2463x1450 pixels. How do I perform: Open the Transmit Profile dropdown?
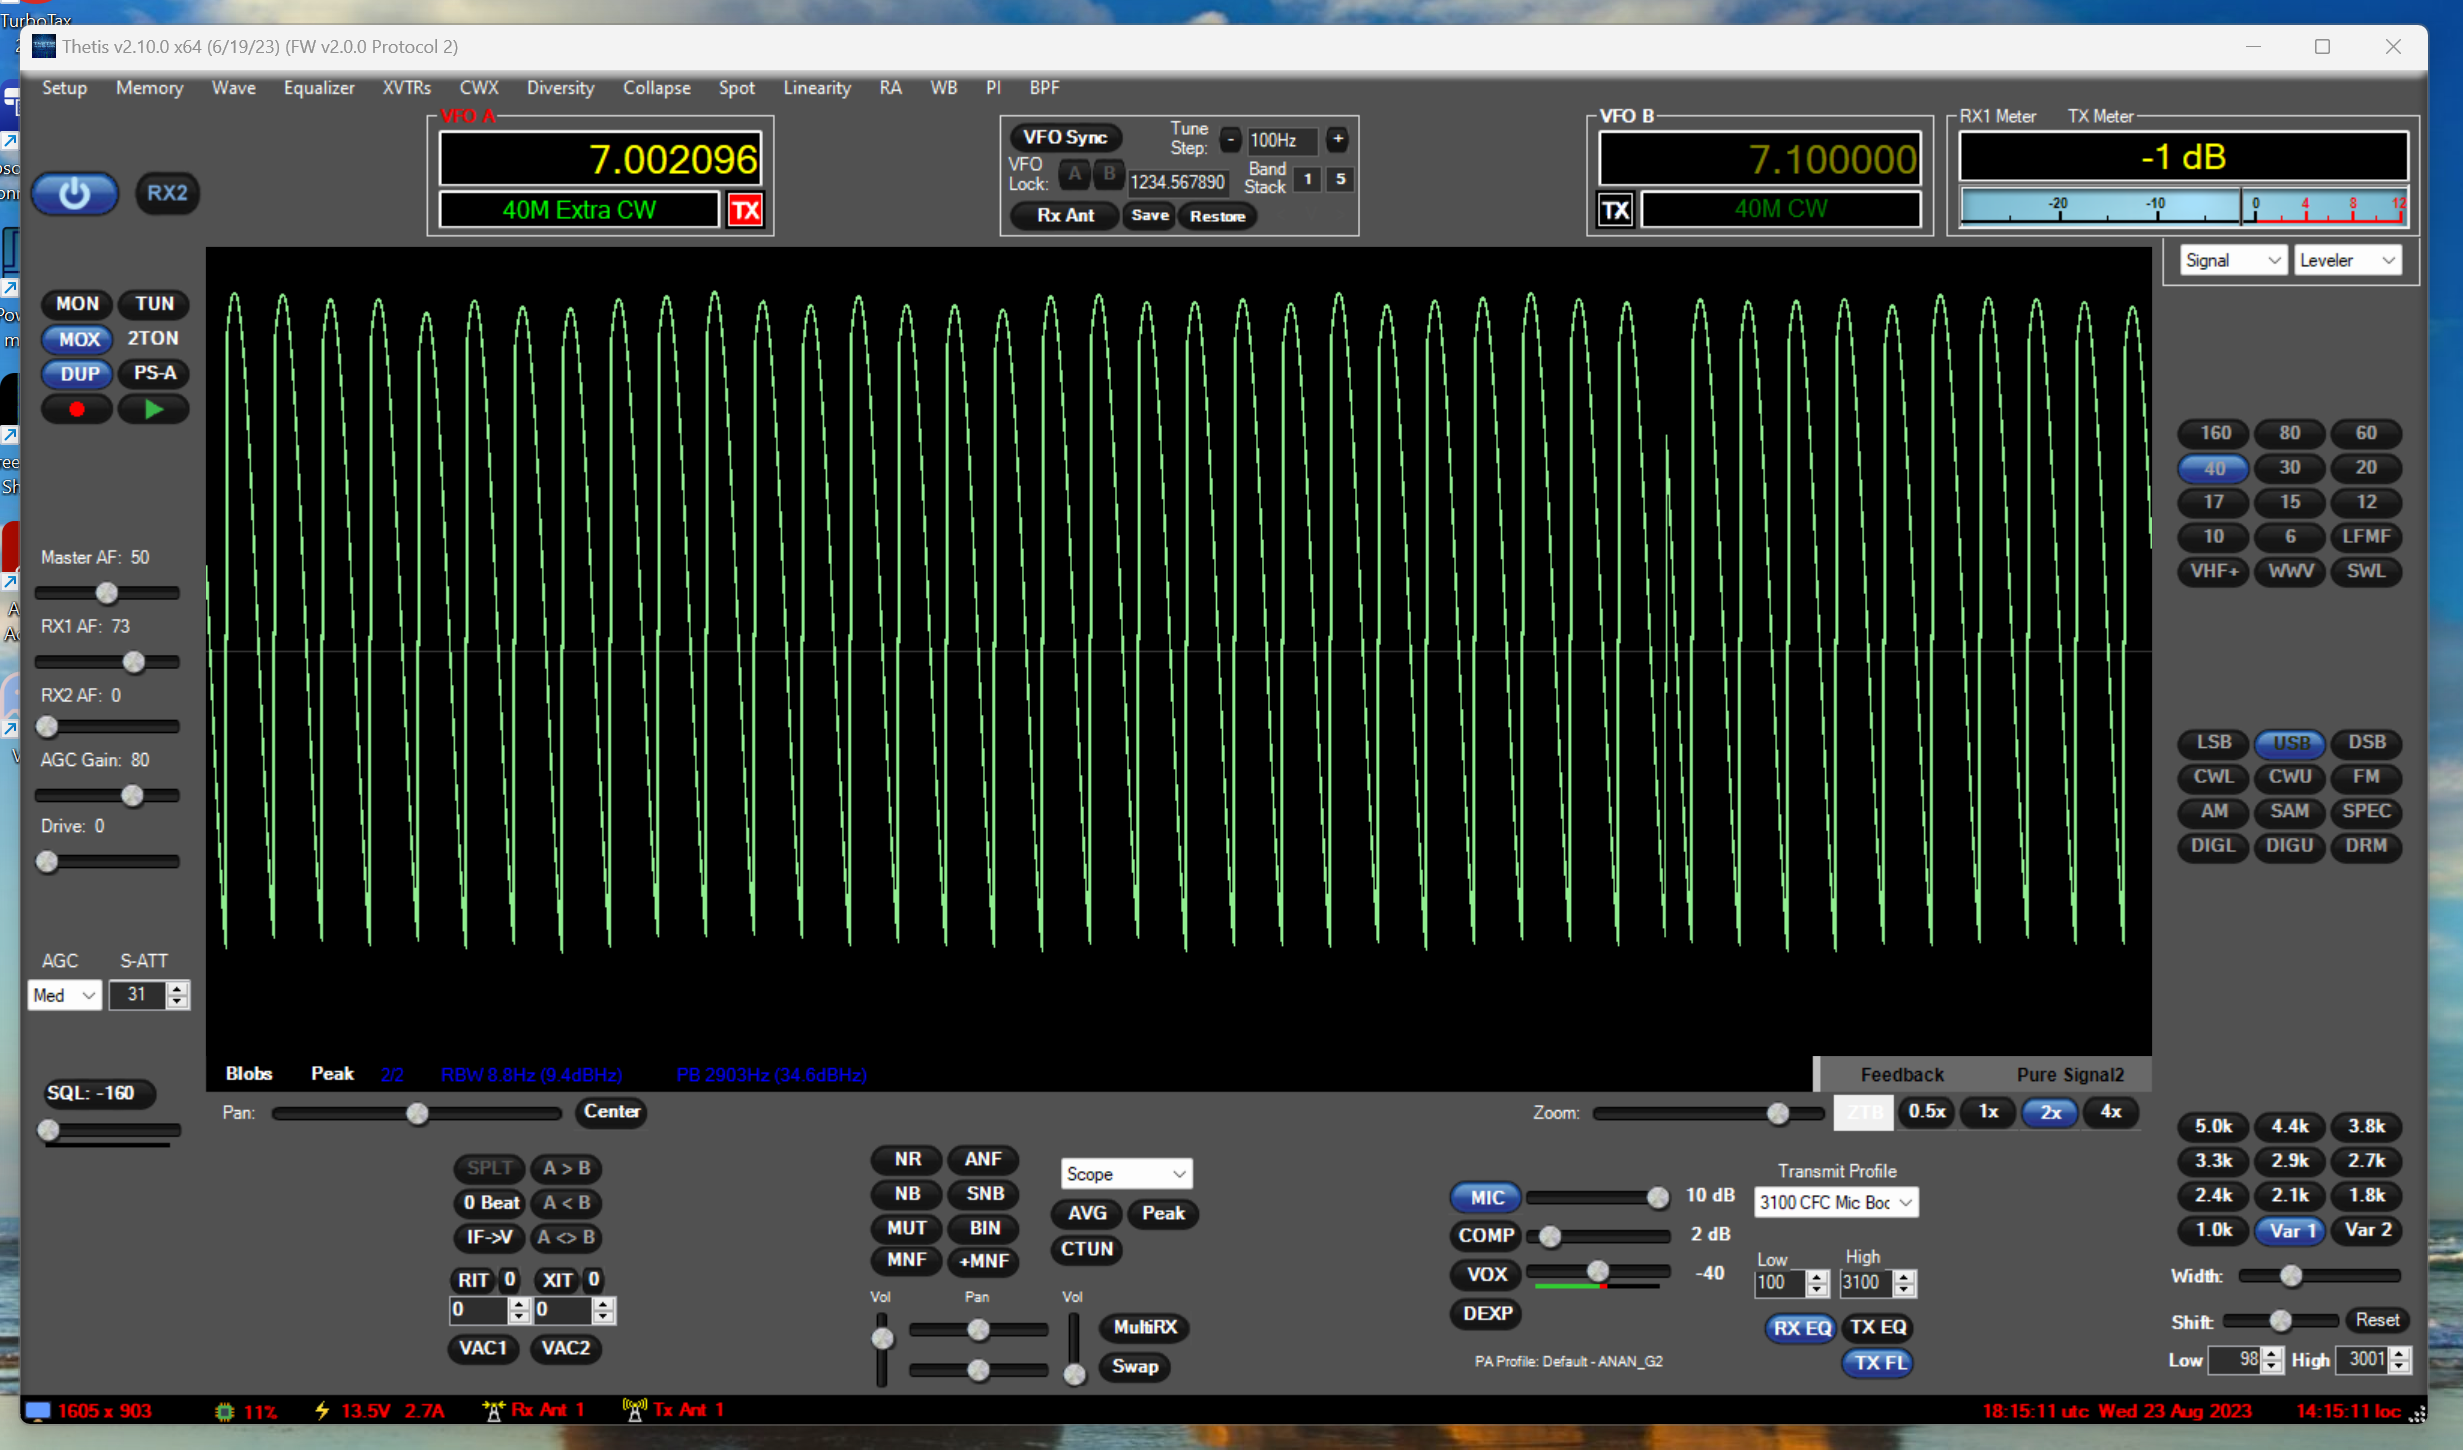(x=1836, y=1202)
